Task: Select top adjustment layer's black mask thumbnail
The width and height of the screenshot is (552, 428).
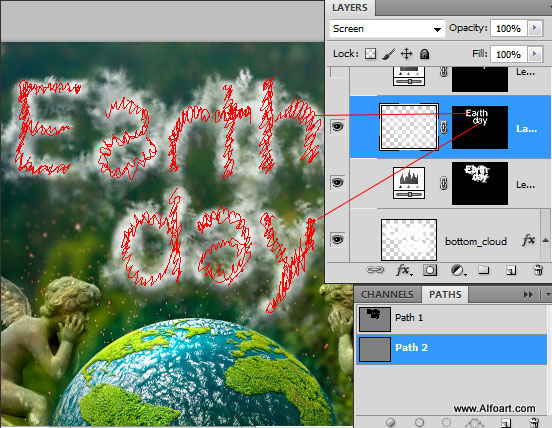Action: click(x=480, y=79)
